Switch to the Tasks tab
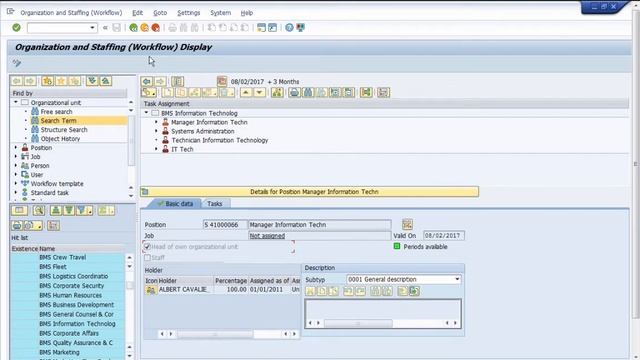The height and width of the screenshot is (360, 640). (x=215, y=203)
